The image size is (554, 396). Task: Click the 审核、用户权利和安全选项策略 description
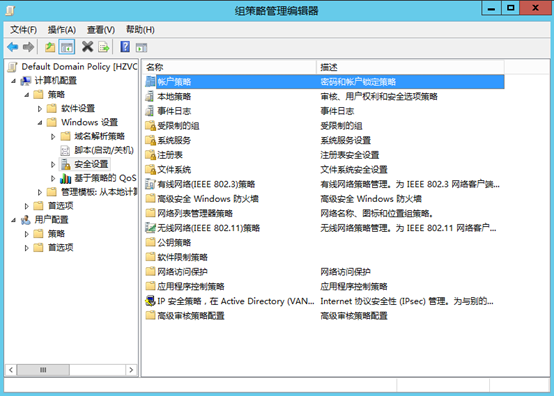(x=379, y=96)
